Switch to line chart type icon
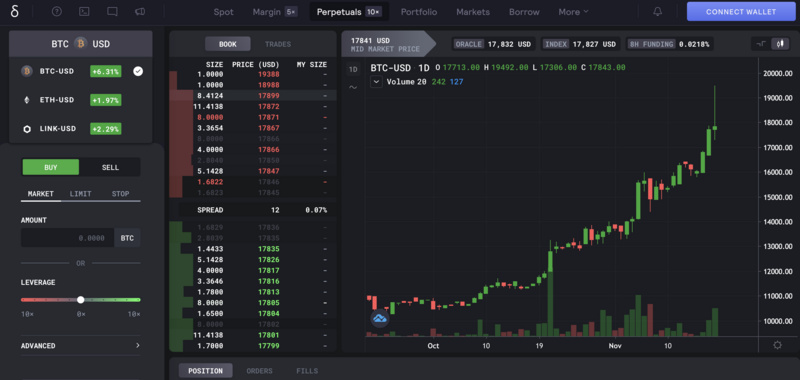Image resolution: width=800 pixels, height=380 pixels. point(761,44)
